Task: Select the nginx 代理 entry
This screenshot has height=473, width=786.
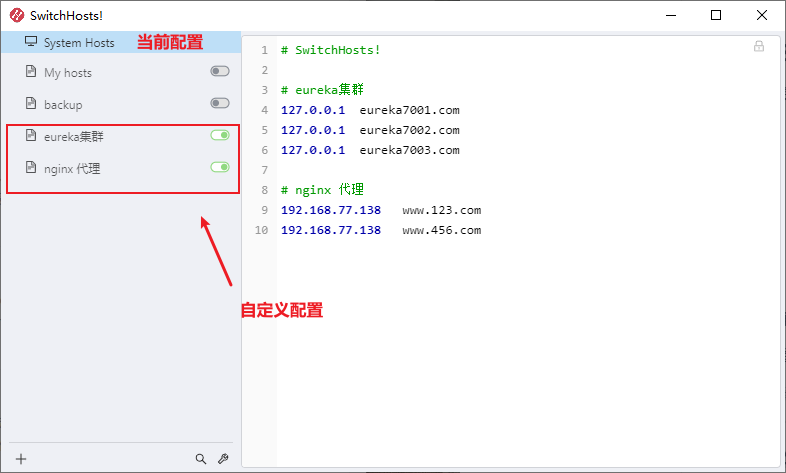Action: click(x=121, y=168)
